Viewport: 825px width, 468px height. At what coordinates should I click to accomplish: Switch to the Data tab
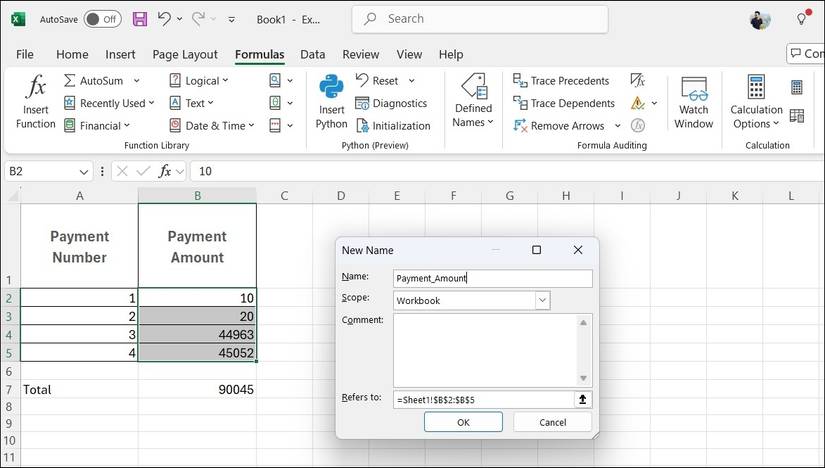pyautogui.click(x=313, y=55)
